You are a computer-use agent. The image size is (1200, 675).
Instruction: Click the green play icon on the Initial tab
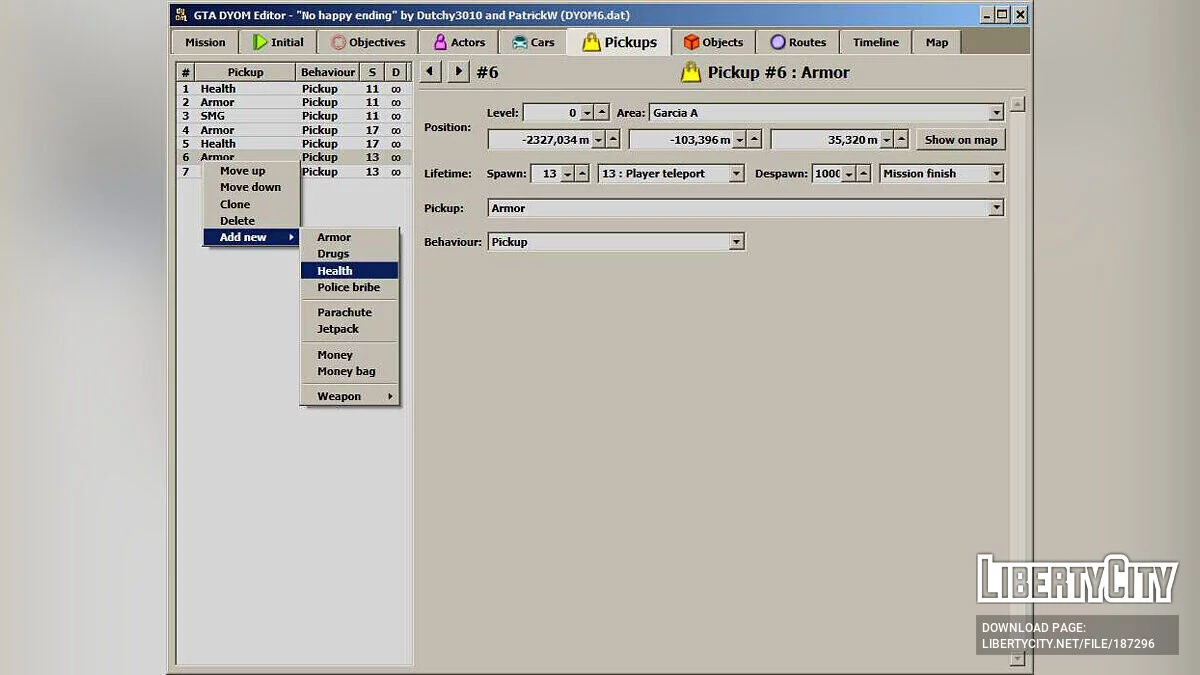click(259, 42)
